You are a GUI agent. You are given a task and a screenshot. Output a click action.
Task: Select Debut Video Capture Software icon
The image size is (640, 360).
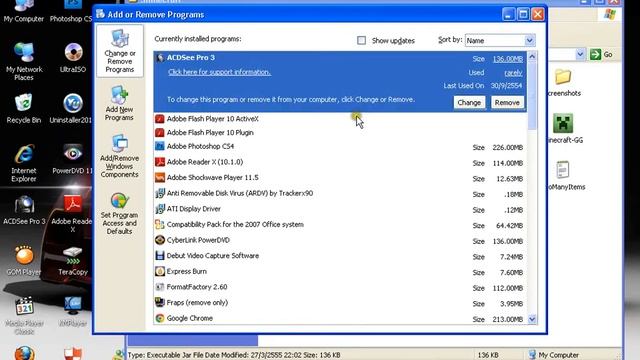click(160, 256)
